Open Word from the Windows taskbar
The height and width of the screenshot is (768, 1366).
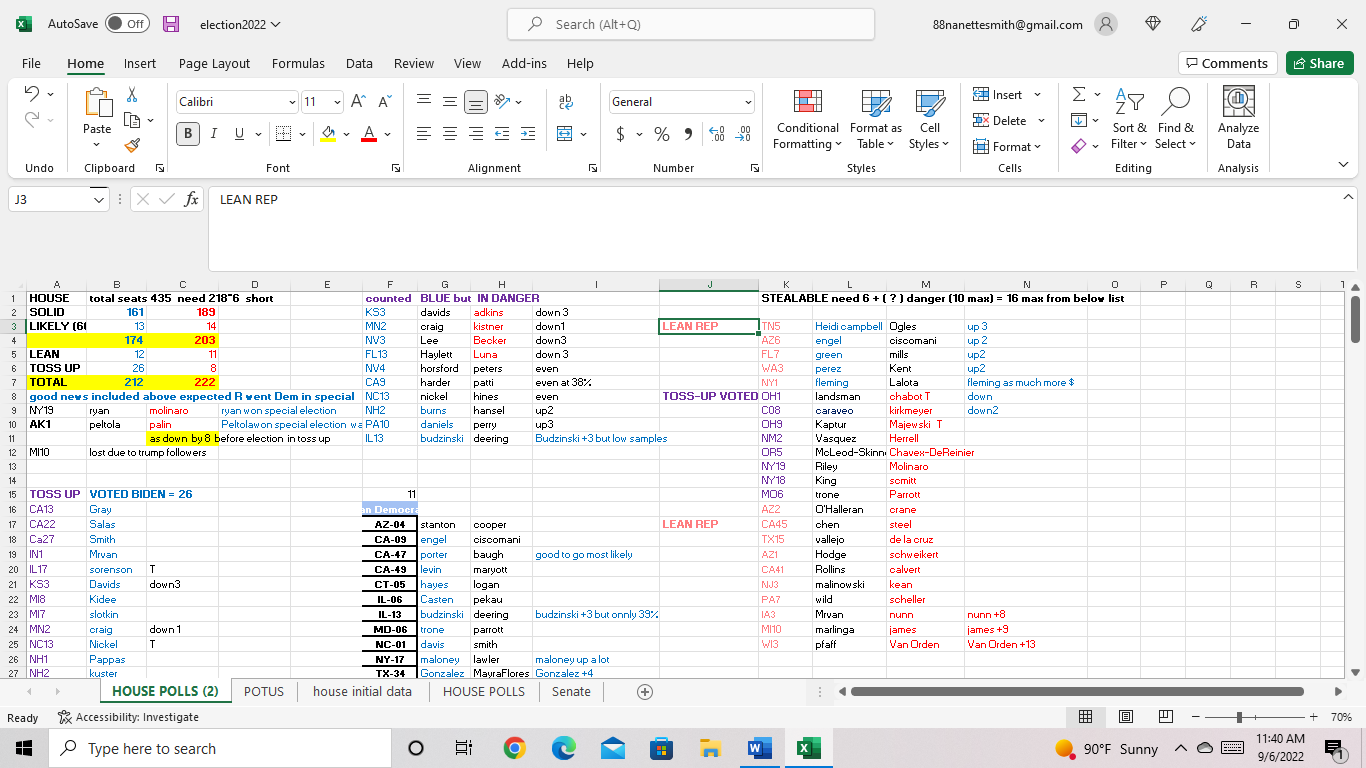(x=759, y=748)
